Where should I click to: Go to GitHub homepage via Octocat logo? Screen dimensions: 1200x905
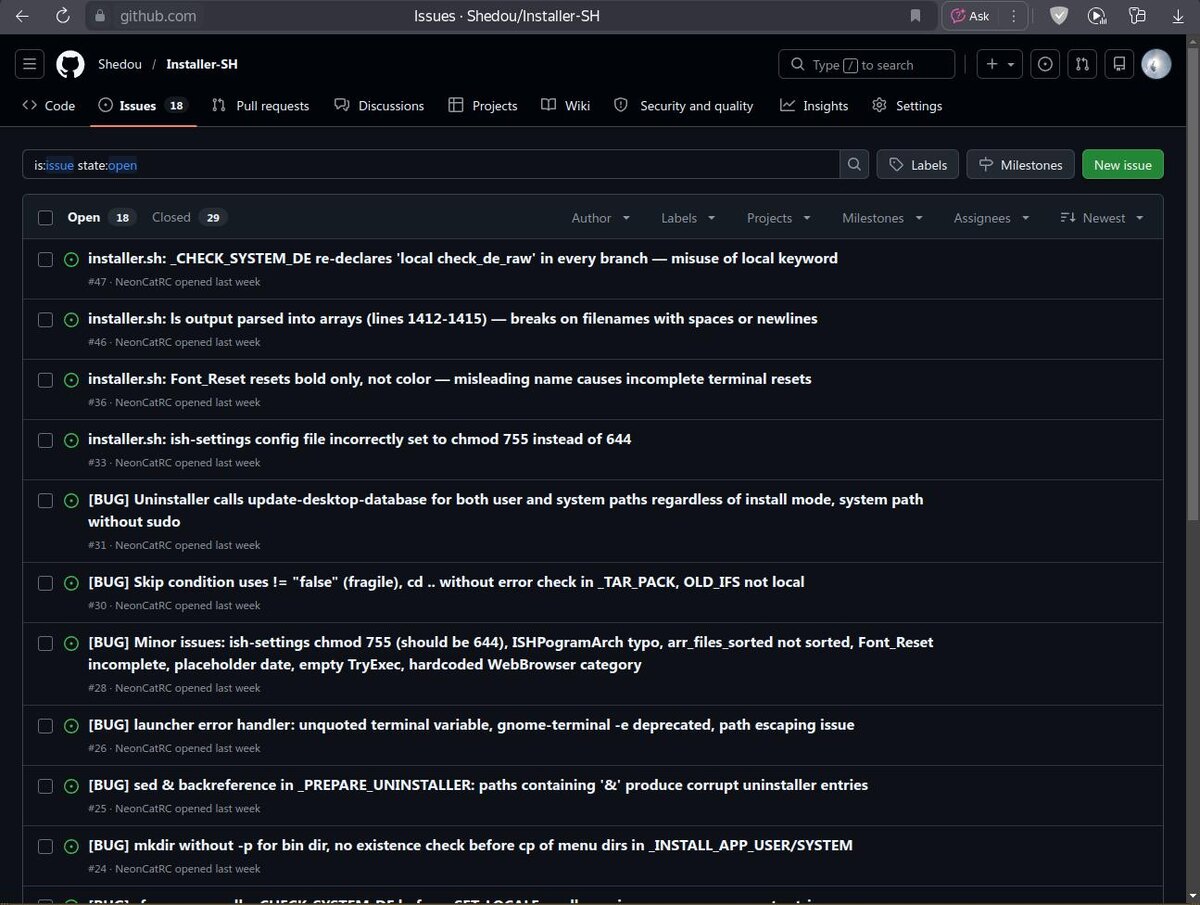click(70, 64)
